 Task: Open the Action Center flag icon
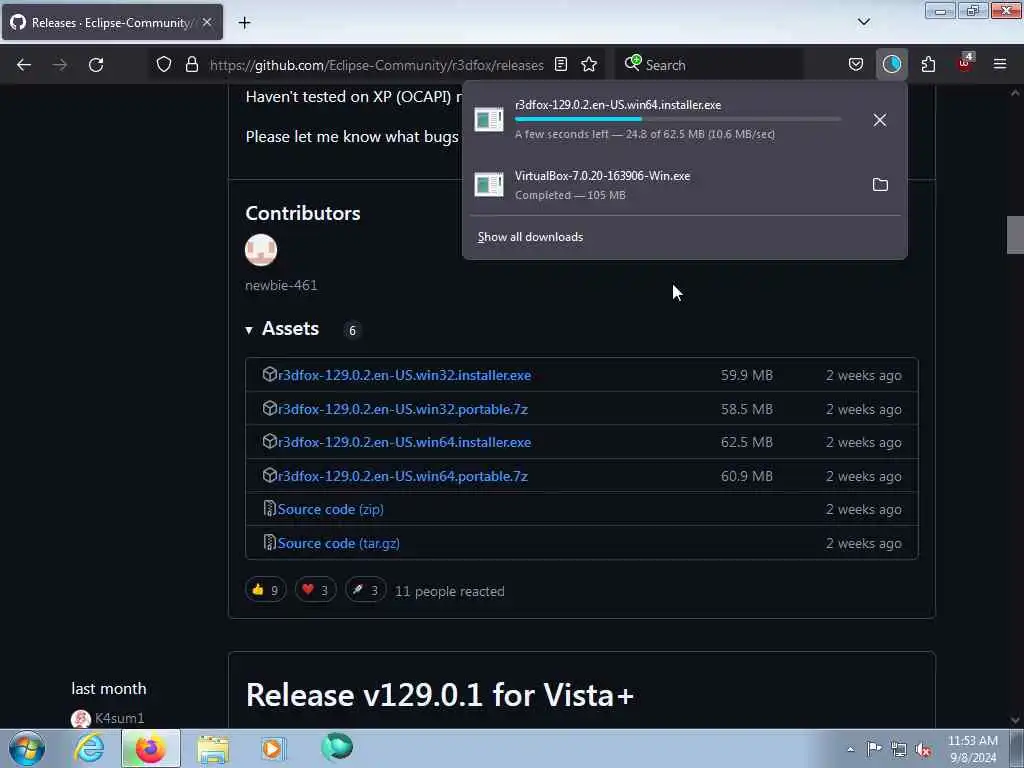[874, 749]
